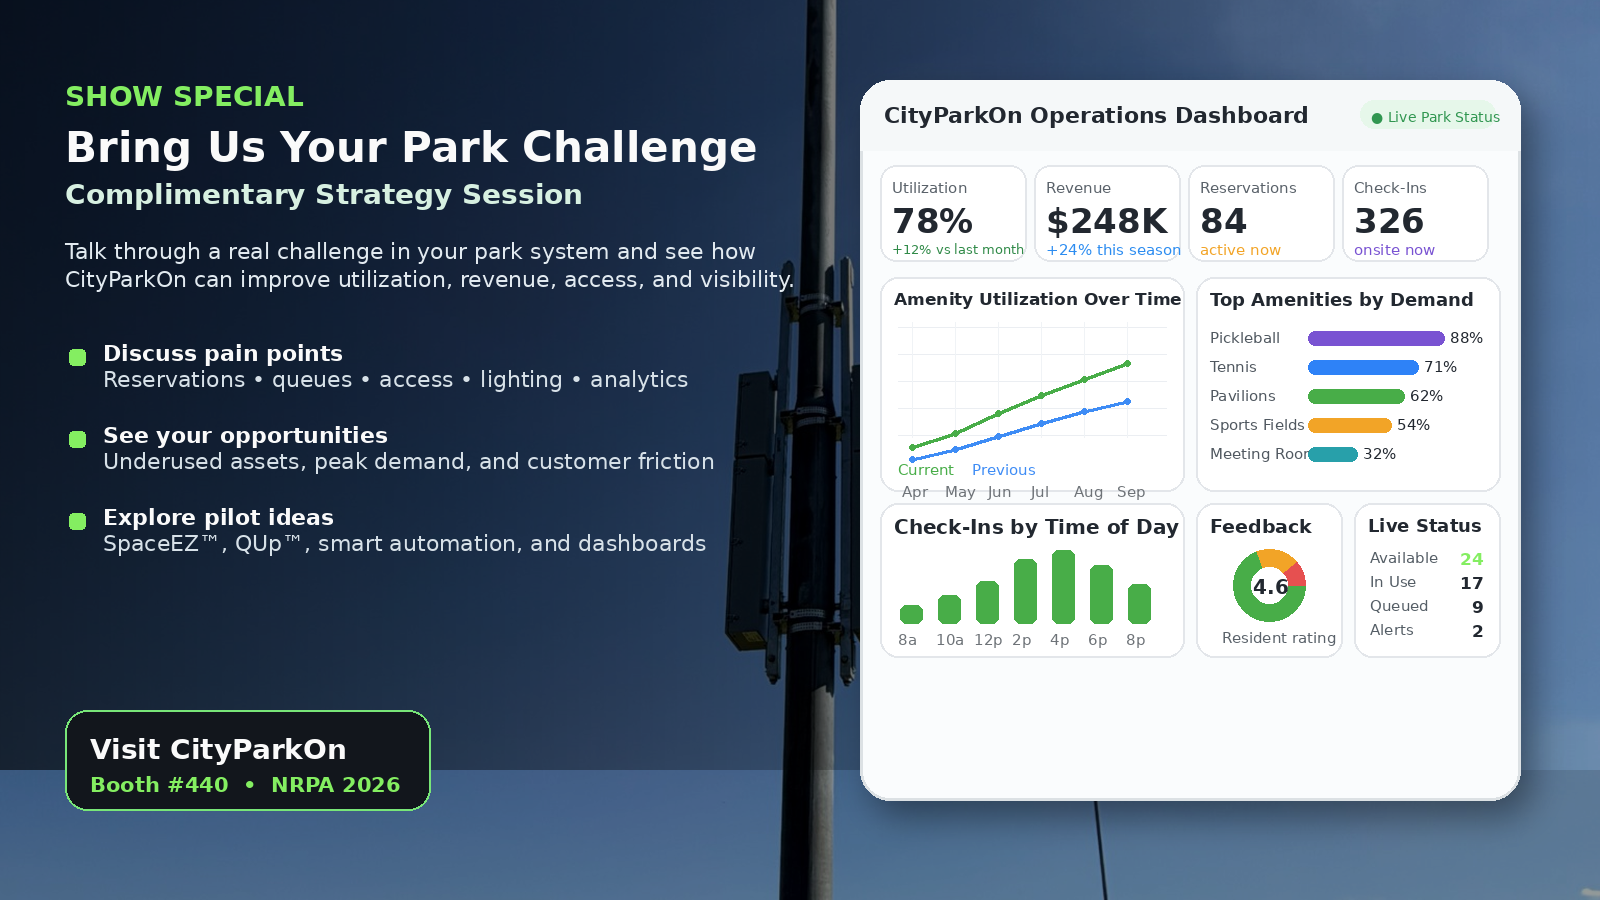Screen dimensions: 1600x900
Task: Click the 12p check-ins bar
Action: 987,602
